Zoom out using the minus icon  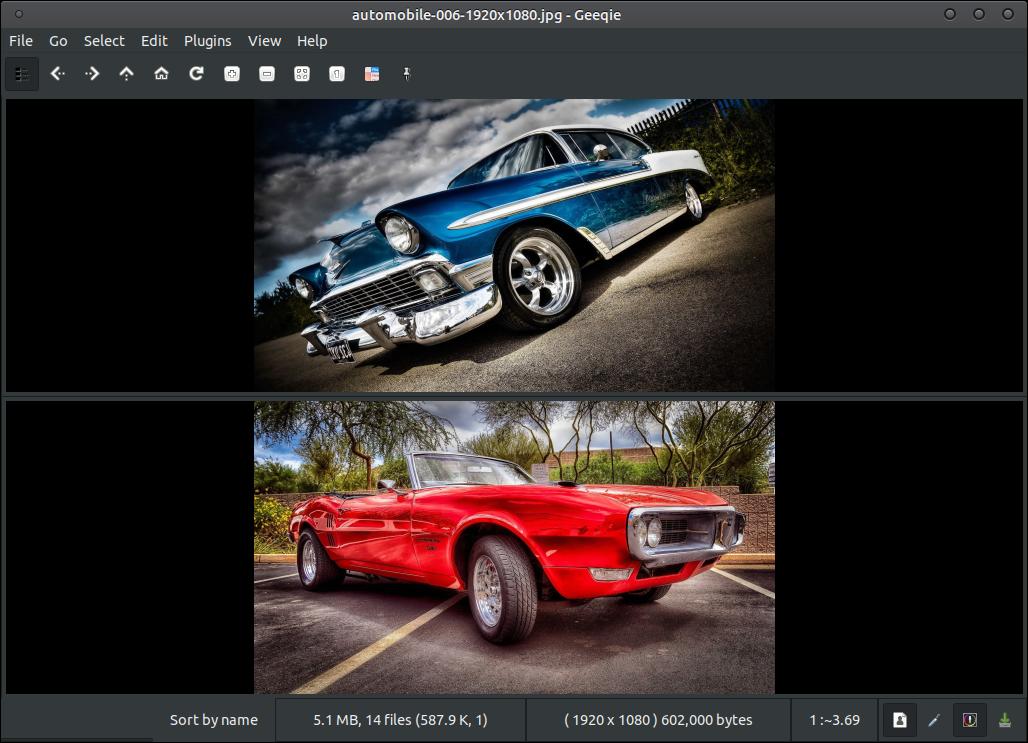click(267, 74)
